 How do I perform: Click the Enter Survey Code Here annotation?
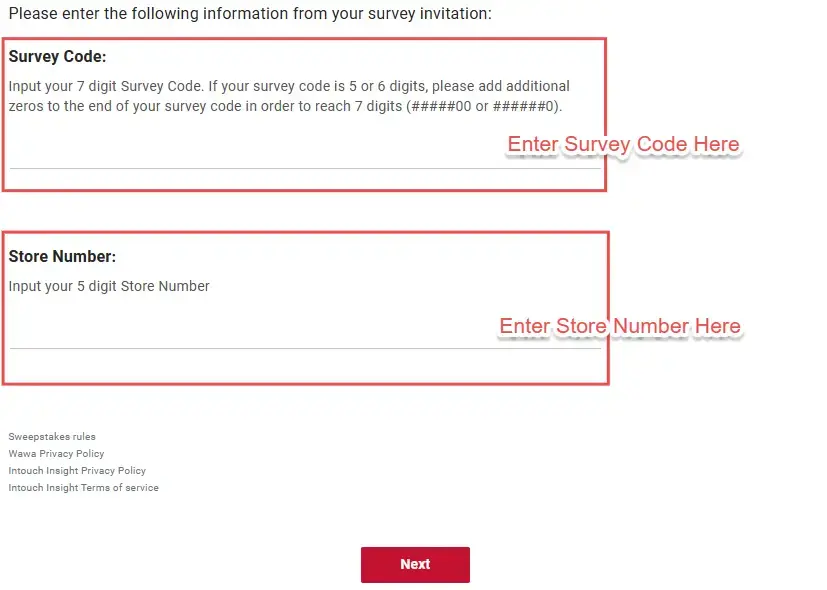point(622,145)
